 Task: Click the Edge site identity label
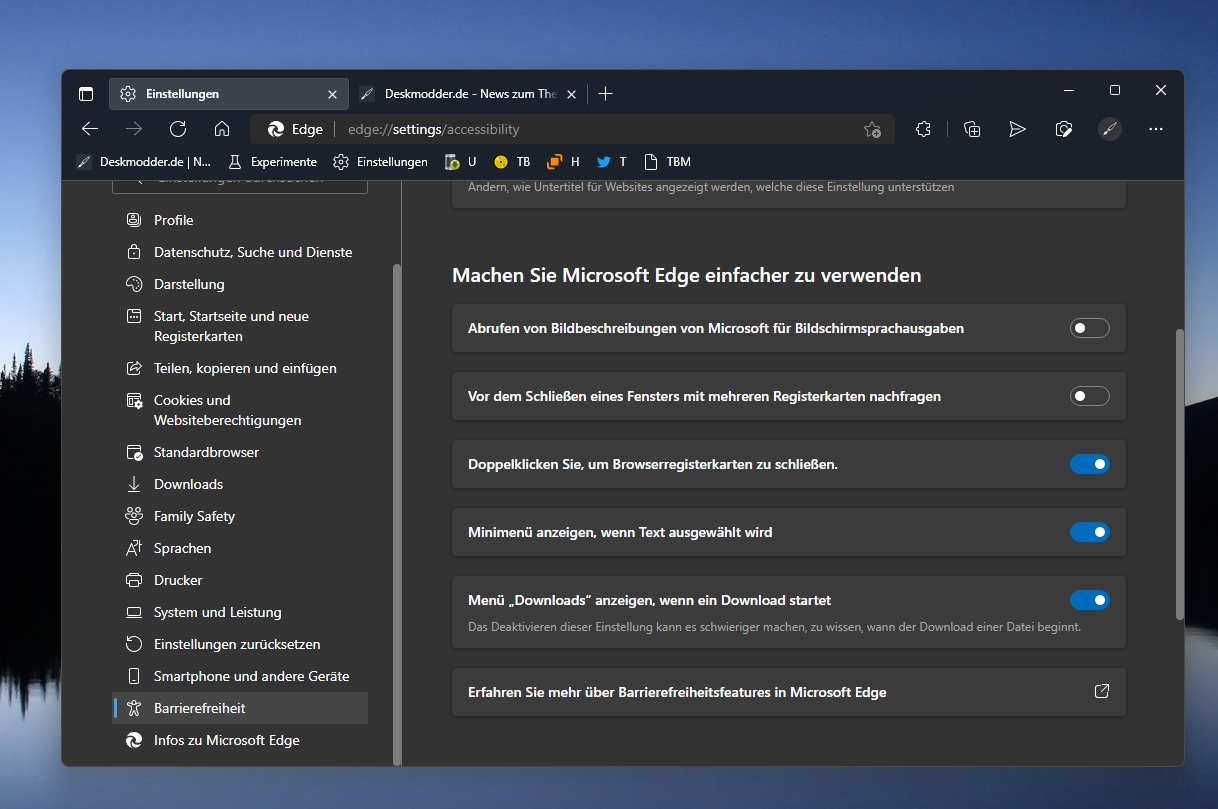pos(295,129)
